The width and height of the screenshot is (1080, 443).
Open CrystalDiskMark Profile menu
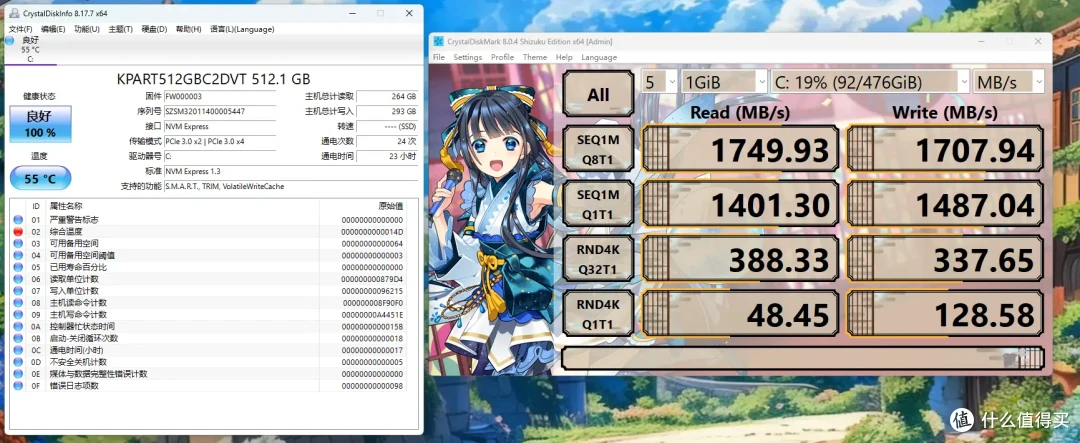click(x=503, y=57)
